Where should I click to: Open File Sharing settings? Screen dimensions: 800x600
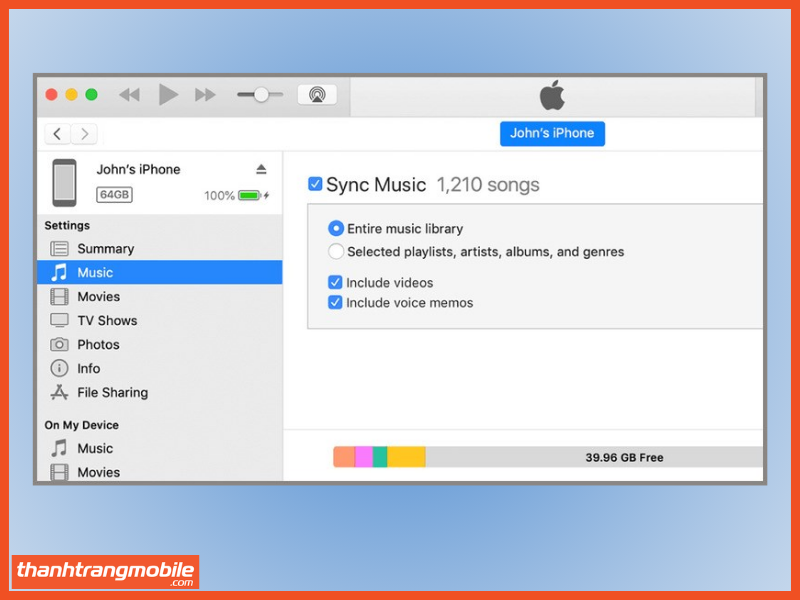[x=160, y=392]
